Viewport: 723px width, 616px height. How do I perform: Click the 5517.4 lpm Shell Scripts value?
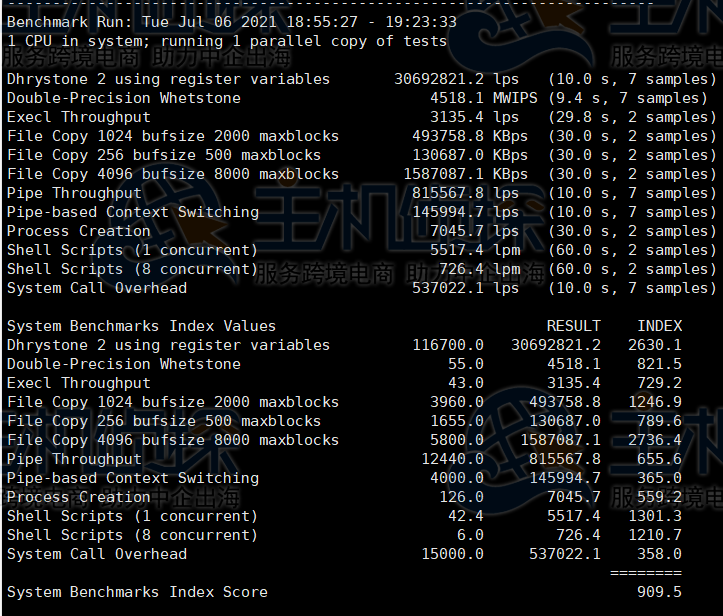(x=457, y=250)
